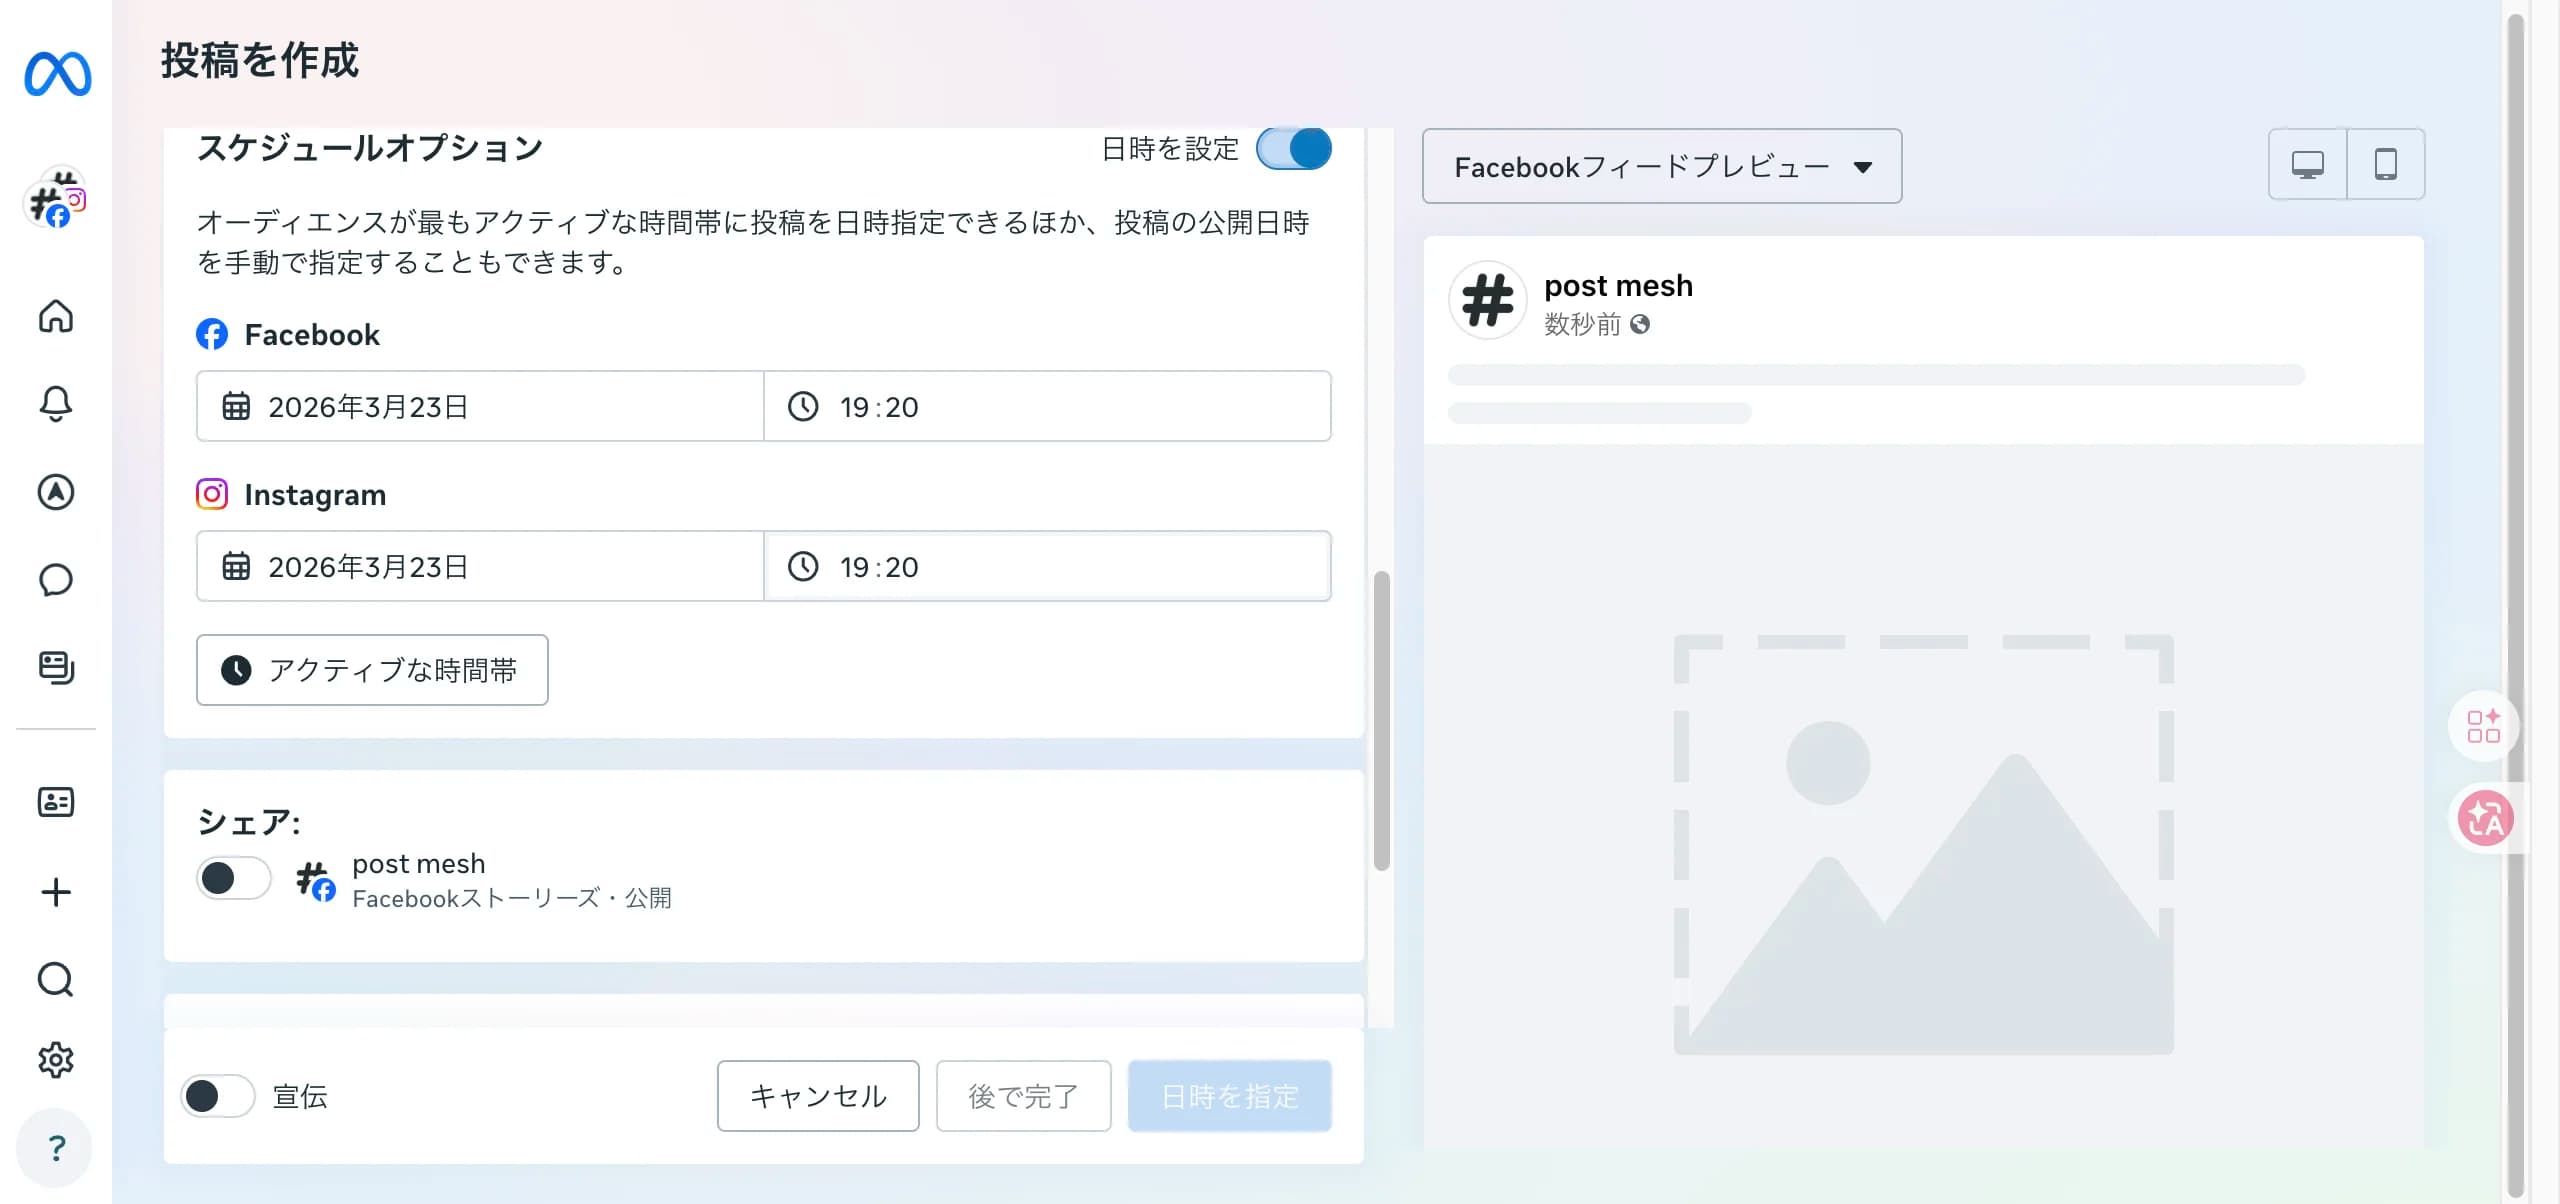
Task: Open notifications from the bell icon
Action: (x=57, y=403)
